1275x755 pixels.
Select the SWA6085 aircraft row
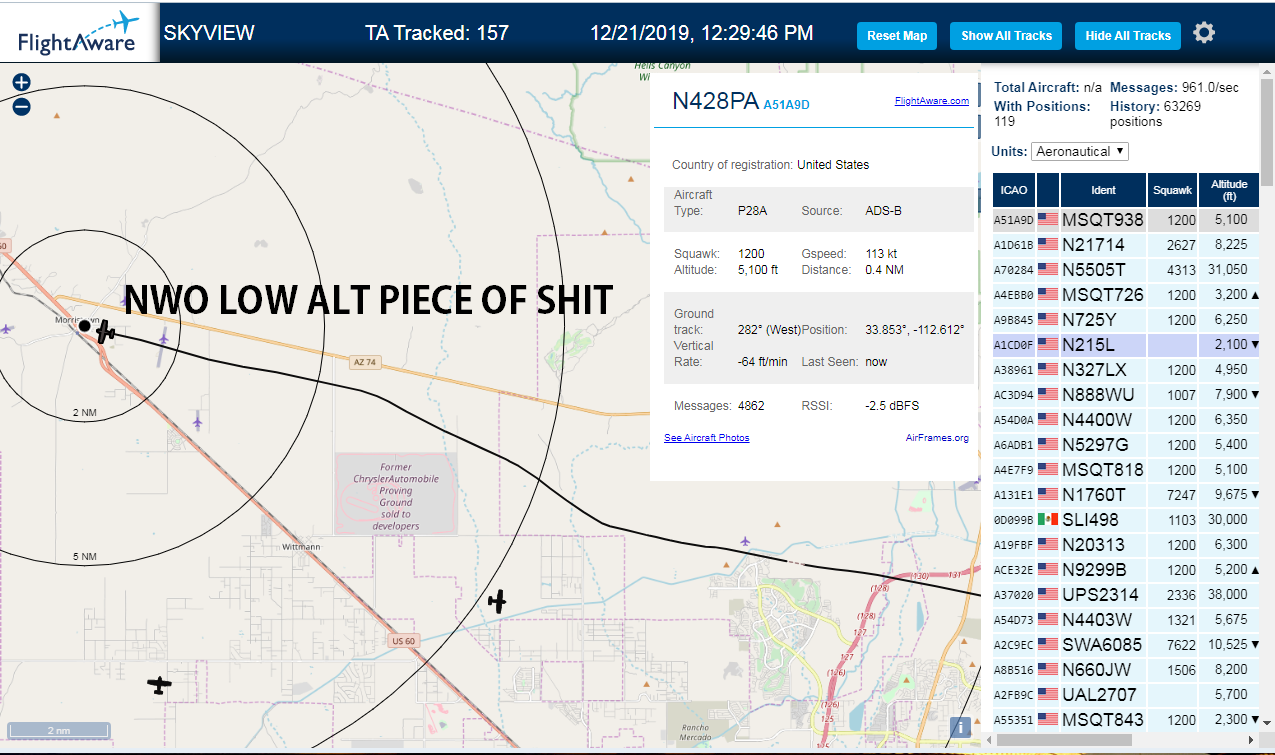(1125, 645)
